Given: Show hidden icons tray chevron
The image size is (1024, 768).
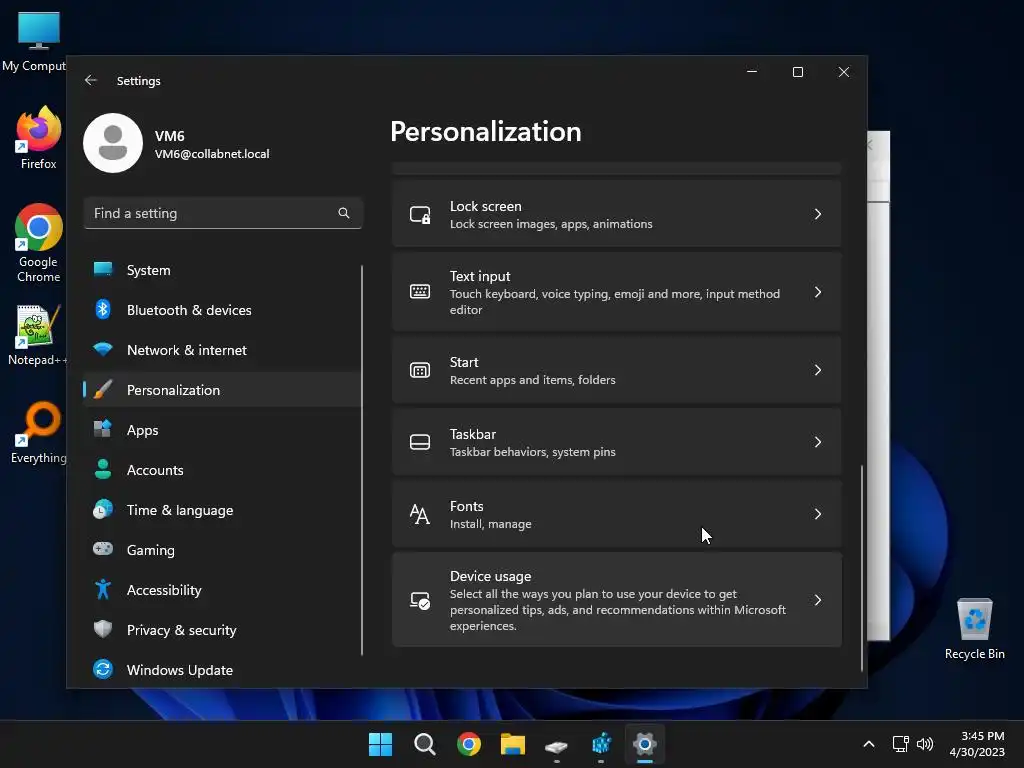Looking at the screenshot, I should click(869, 744).
